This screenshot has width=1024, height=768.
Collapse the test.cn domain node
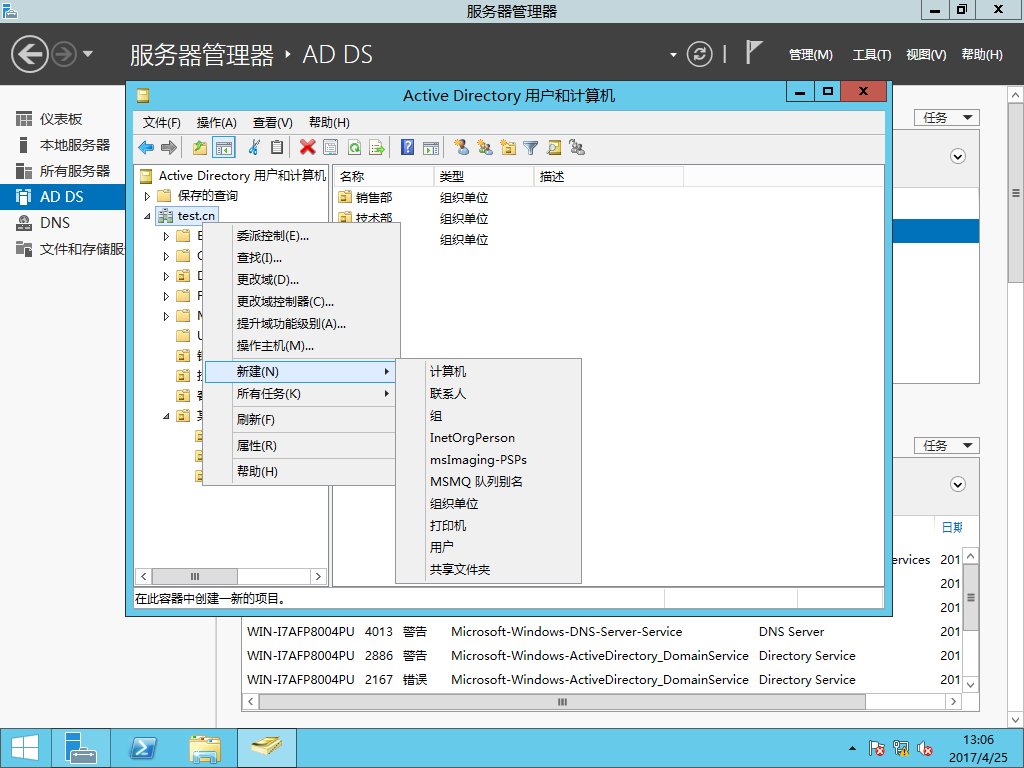coord(147,216)
